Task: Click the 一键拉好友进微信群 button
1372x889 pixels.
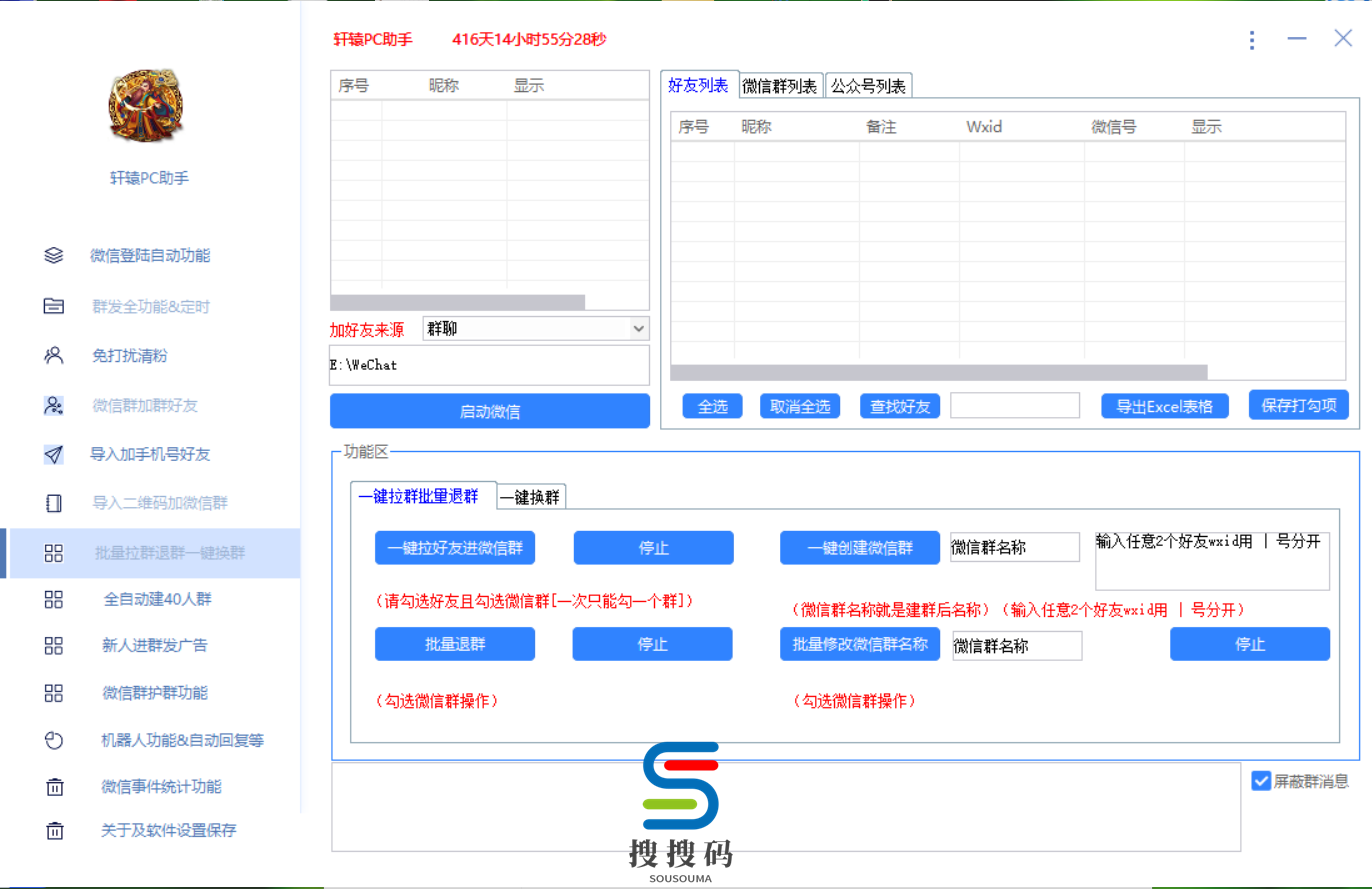Action: 455,548
